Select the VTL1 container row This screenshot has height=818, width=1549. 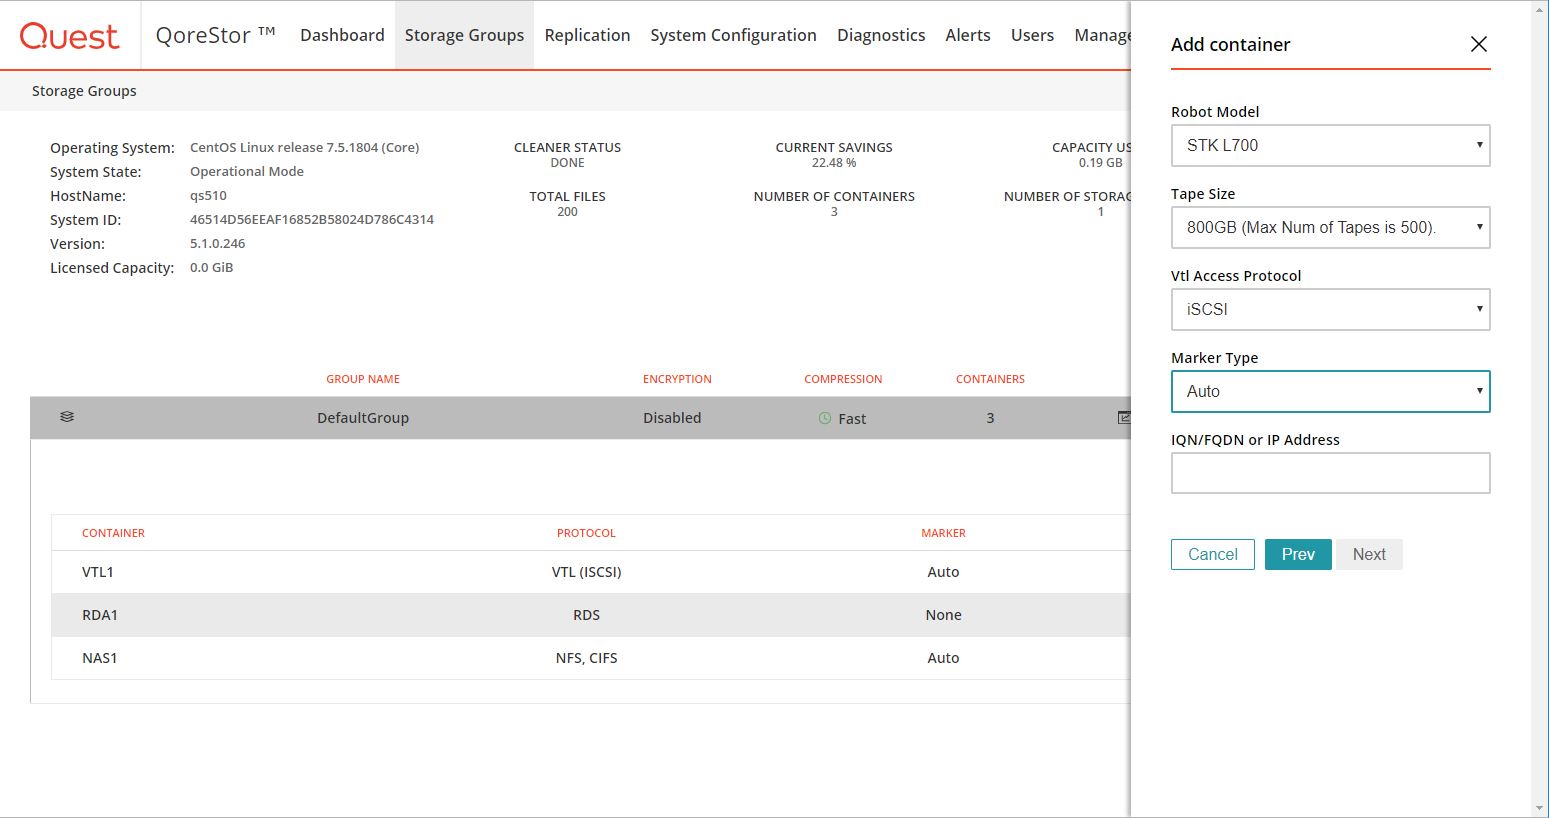point(591,572)
